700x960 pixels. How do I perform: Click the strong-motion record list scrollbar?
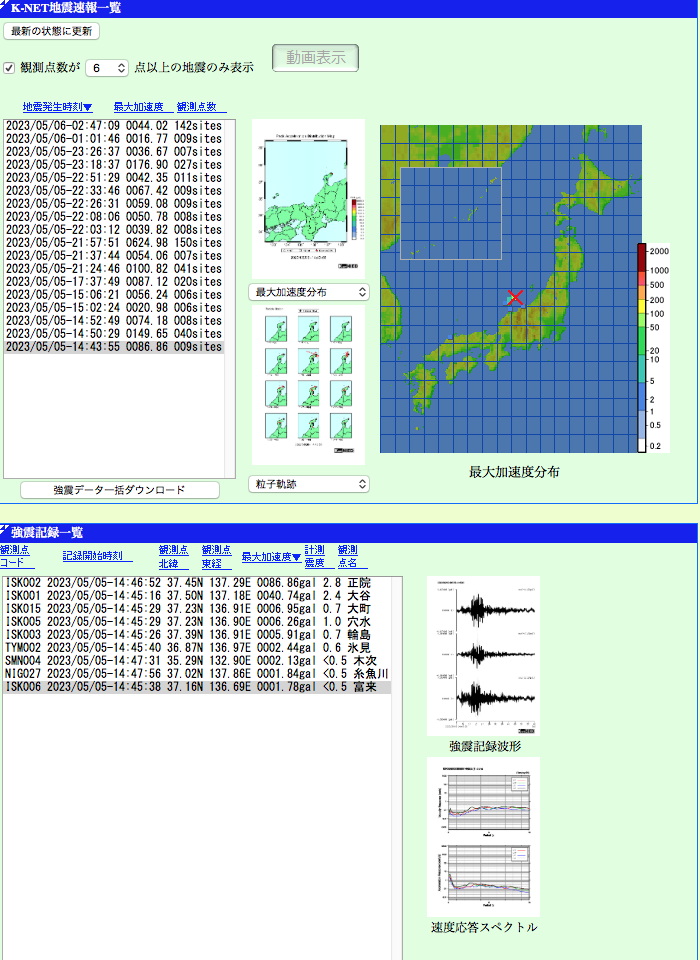pyautogui.click(x=397, y=768)
